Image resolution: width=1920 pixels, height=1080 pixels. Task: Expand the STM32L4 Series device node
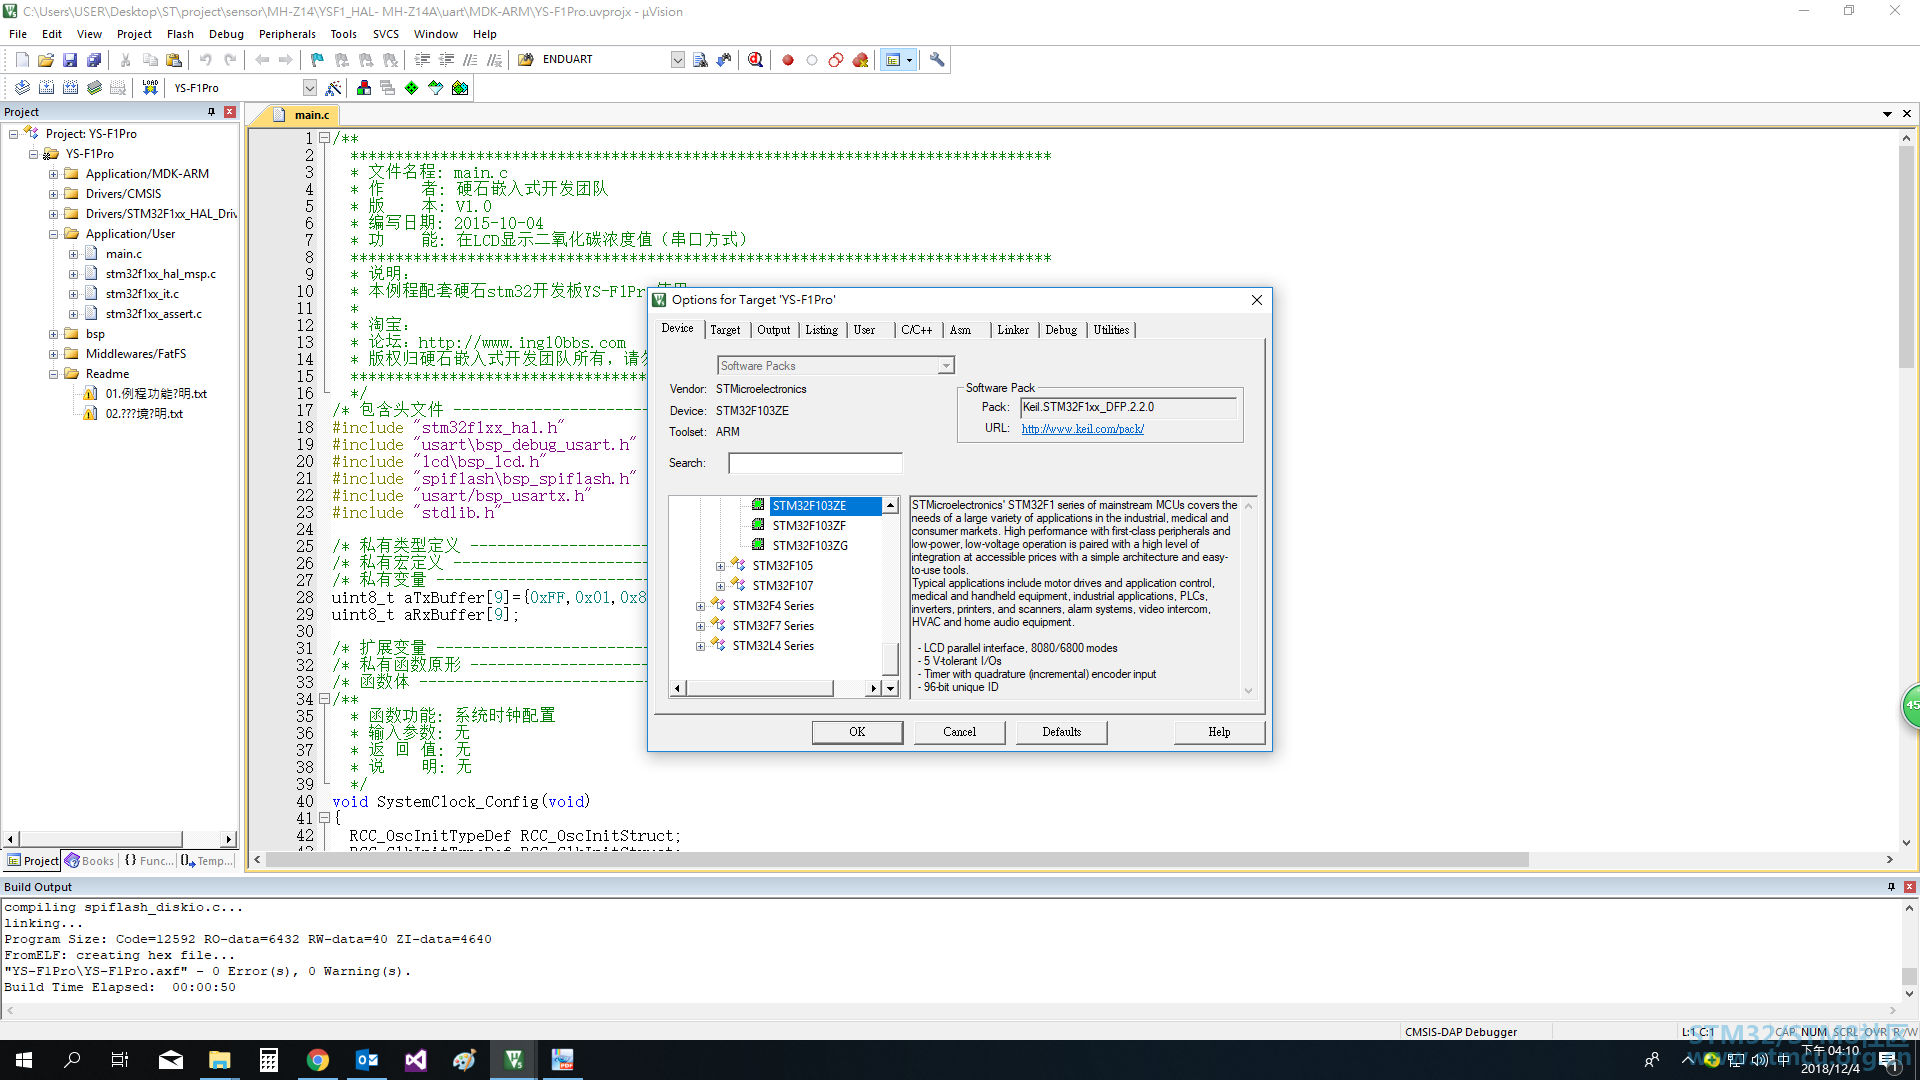point(700,646)
